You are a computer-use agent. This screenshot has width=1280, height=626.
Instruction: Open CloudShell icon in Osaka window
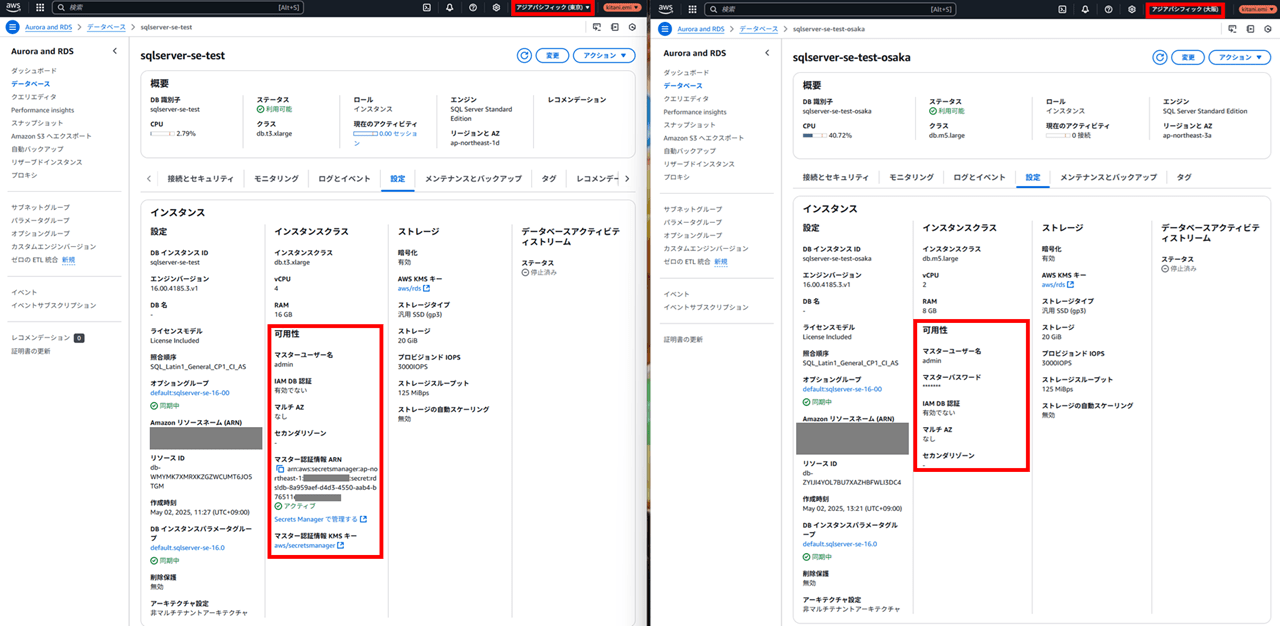[1064, 8]
